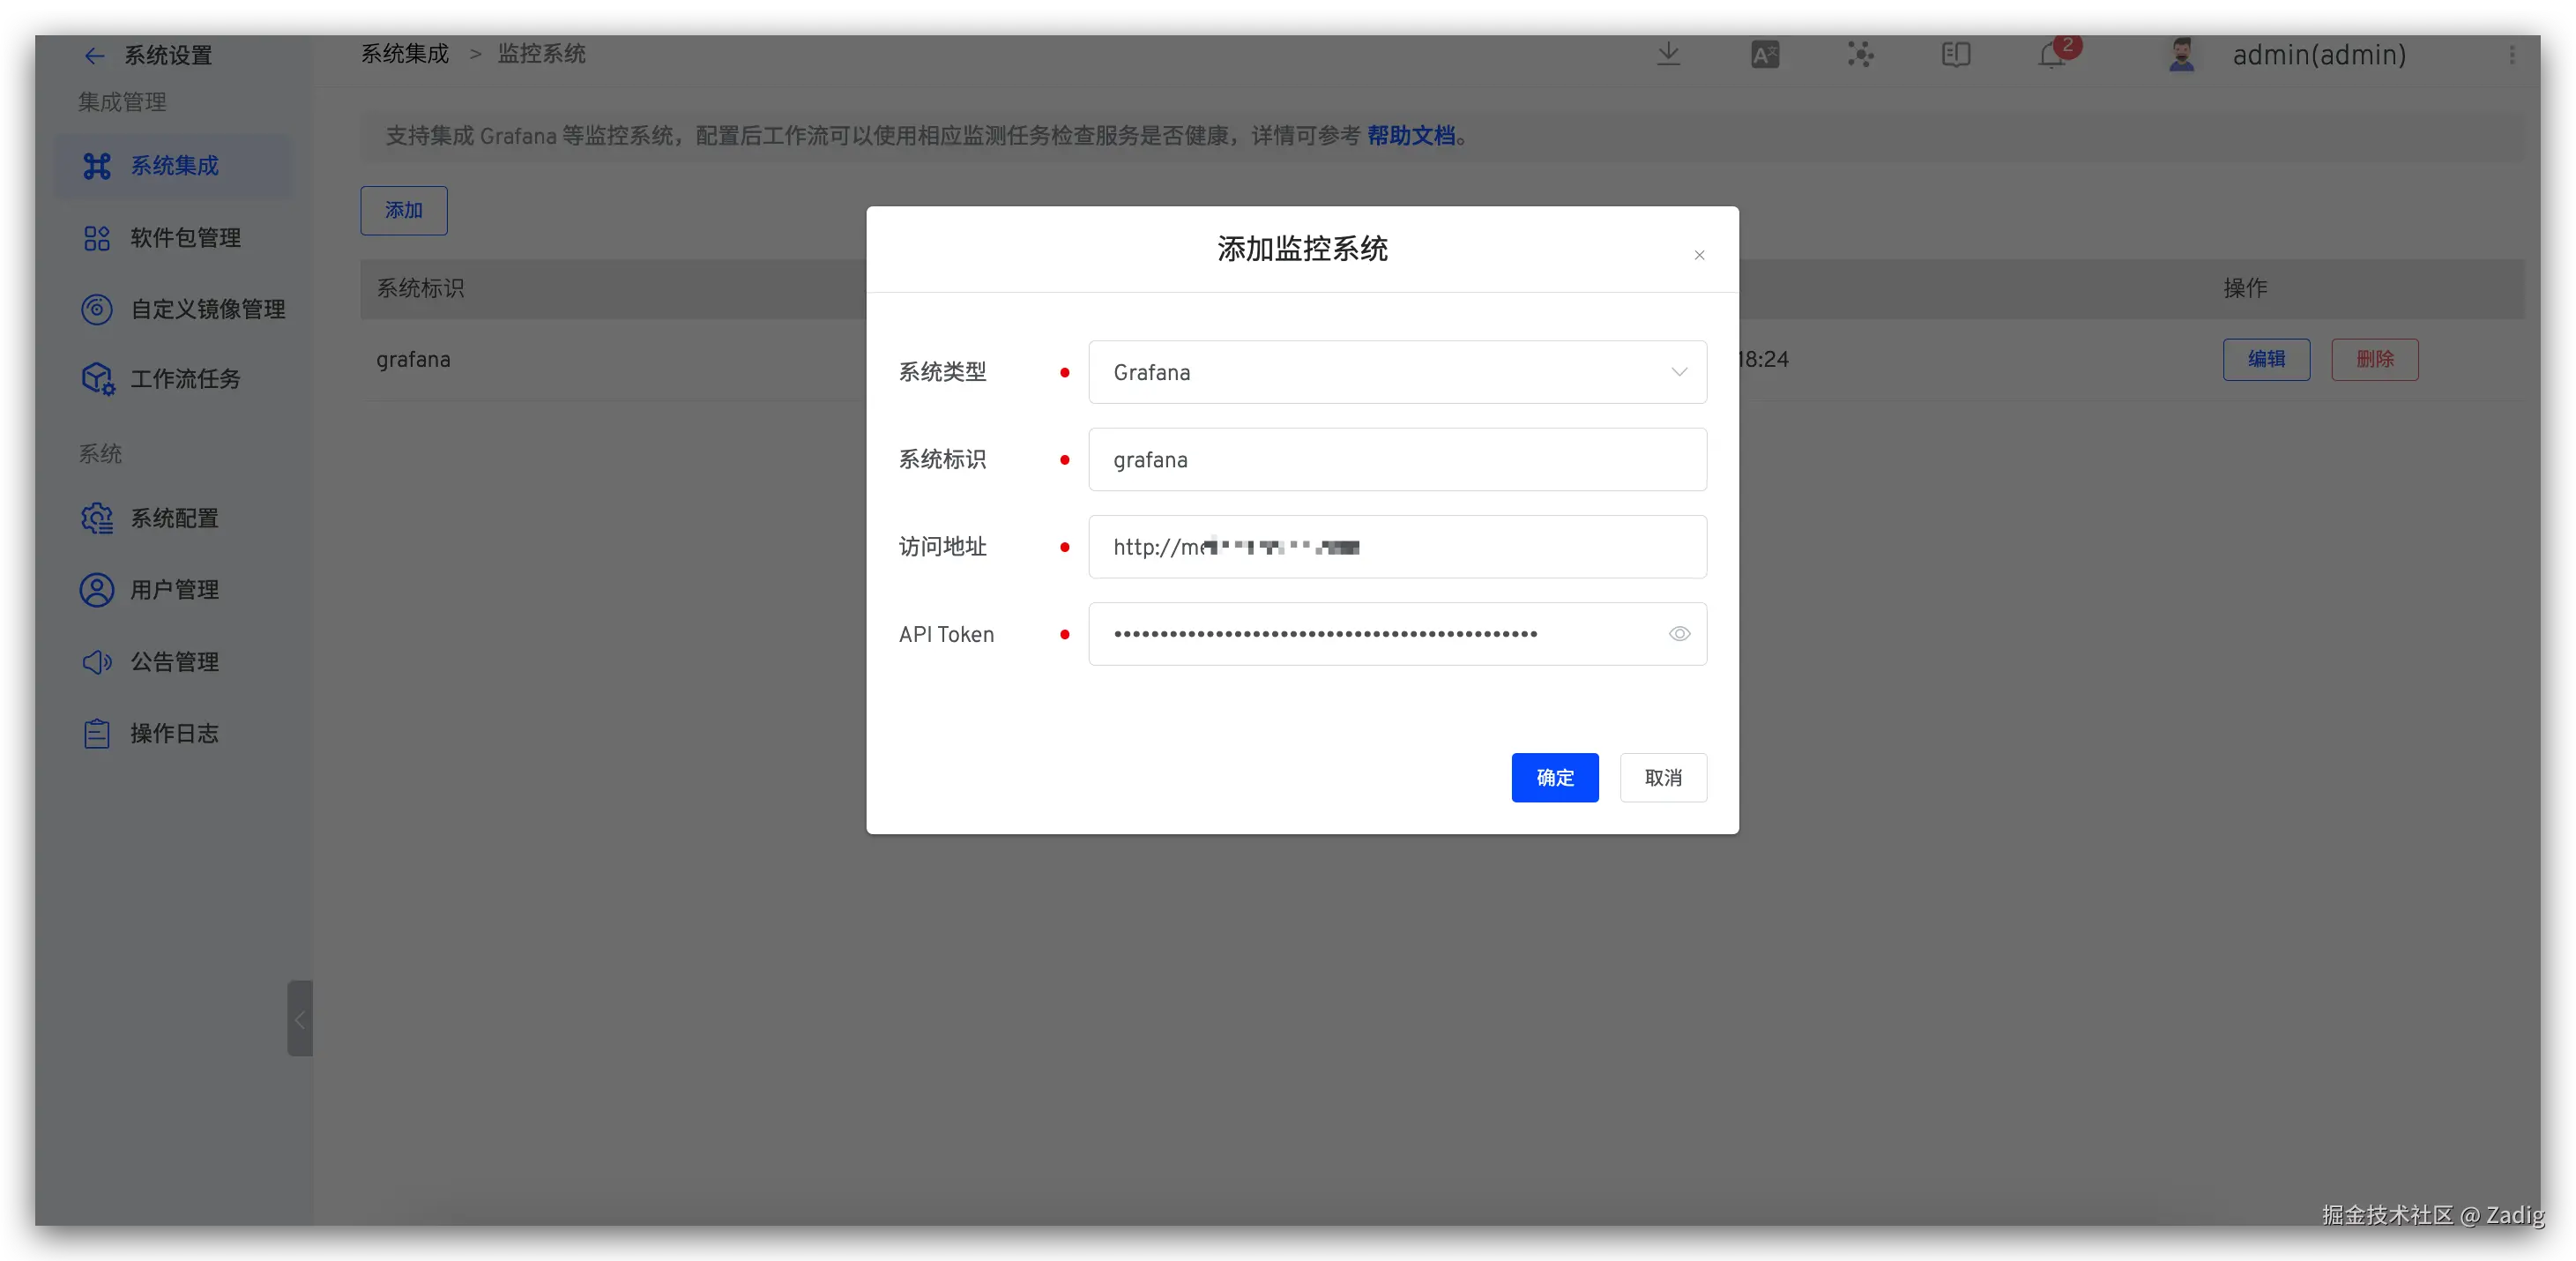The height and width of the screenshot is (1261, 2576).
Task: Open the 帮助文档 link
Action: point(1410,136)
